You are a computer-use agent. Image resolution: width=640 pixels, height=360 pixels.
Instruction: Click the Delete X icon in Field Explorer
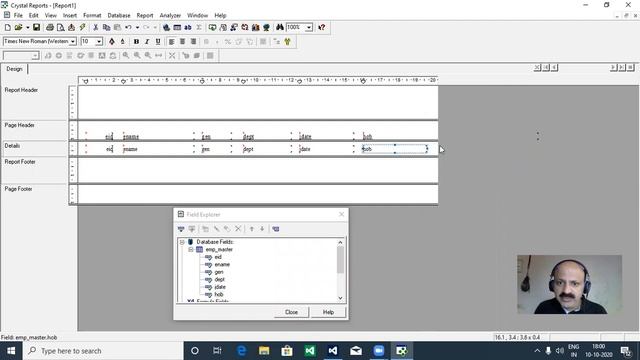pyautogui.click(x=238, y=229)
